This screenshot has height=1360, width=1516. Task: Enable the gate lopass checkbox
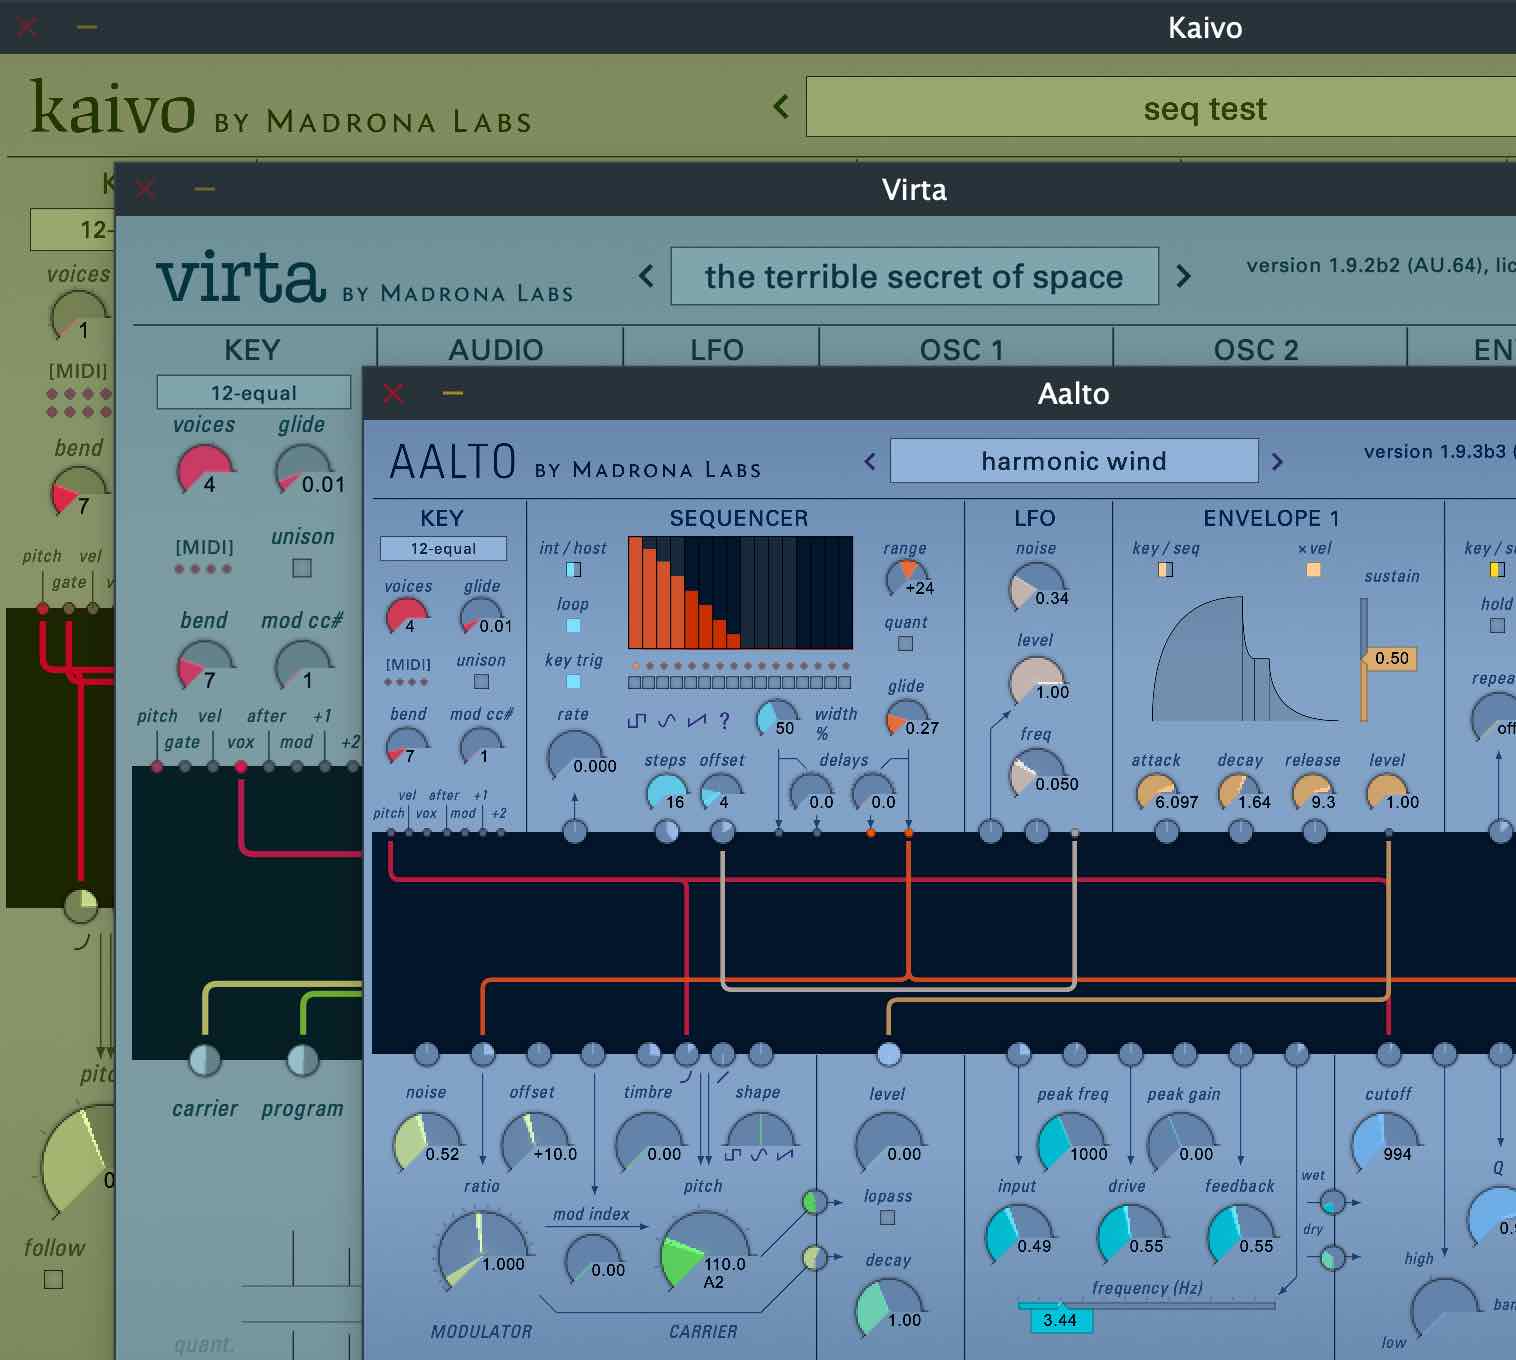887,1217
